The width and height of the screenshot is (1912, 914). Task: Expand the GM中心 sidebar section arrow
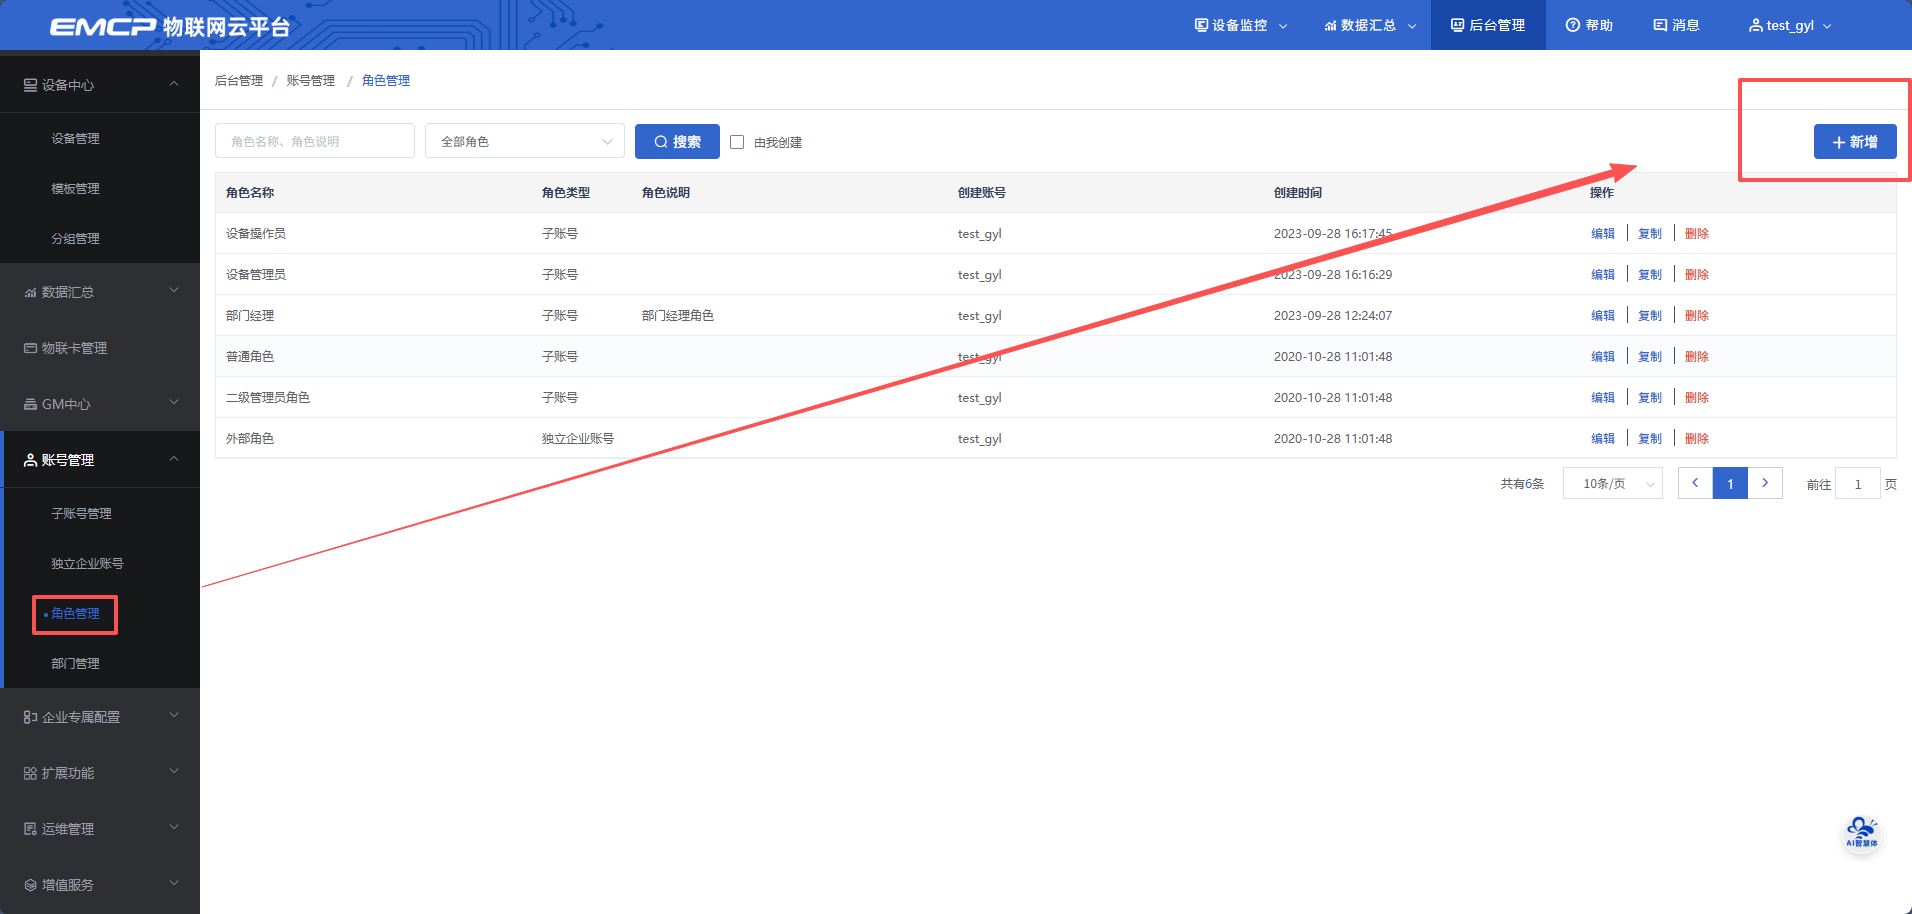174,403
